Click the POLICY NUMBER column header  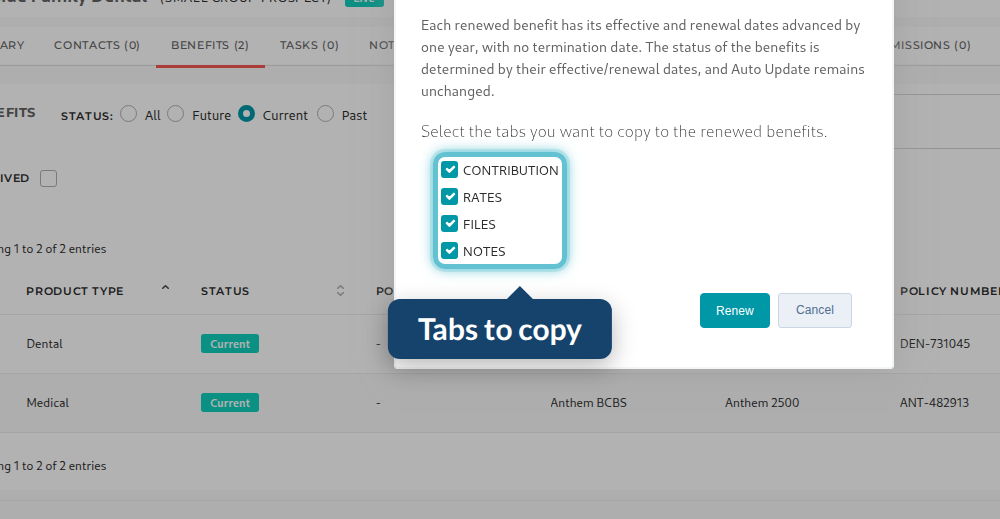(950, 291)
